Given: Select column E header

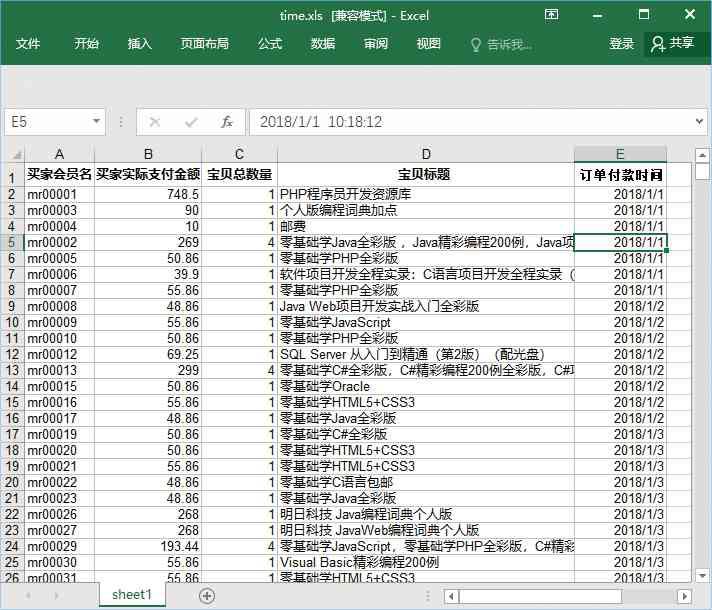Looking at the screenshot, I should tap(620, 154).
